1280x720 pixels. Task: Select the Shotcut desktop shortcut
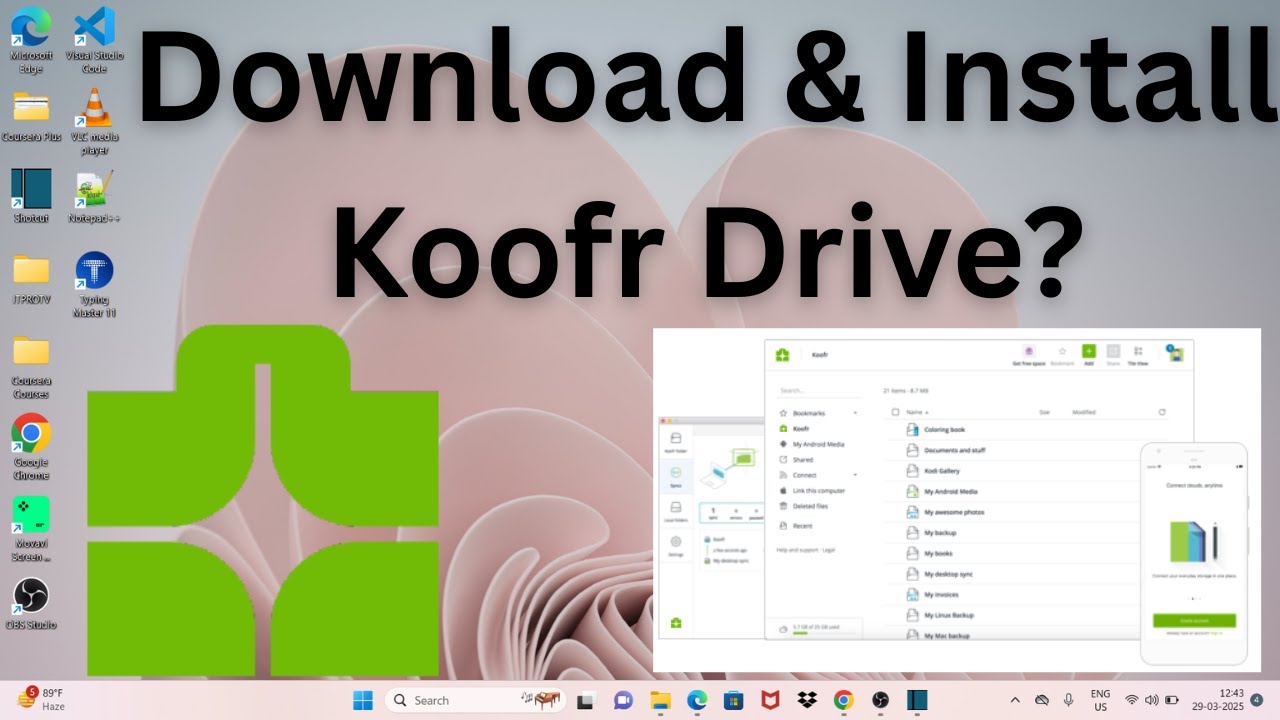coord(31,196)
